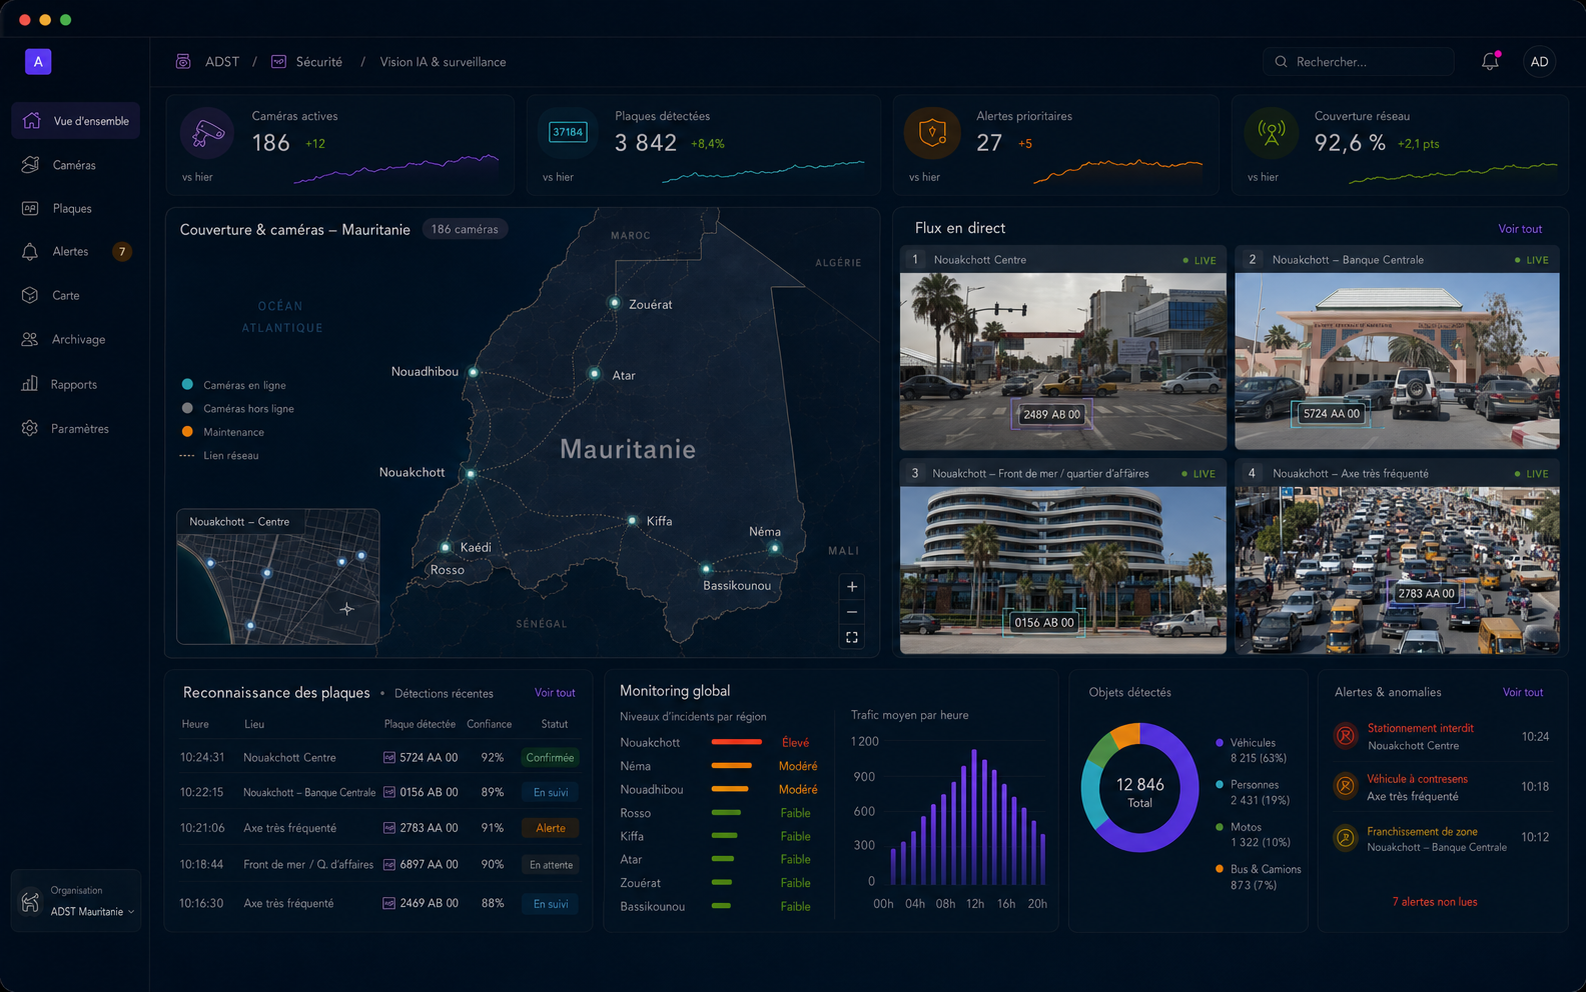Click the Plaques détectées 37184 plate icon

click(x=568, y=132)
